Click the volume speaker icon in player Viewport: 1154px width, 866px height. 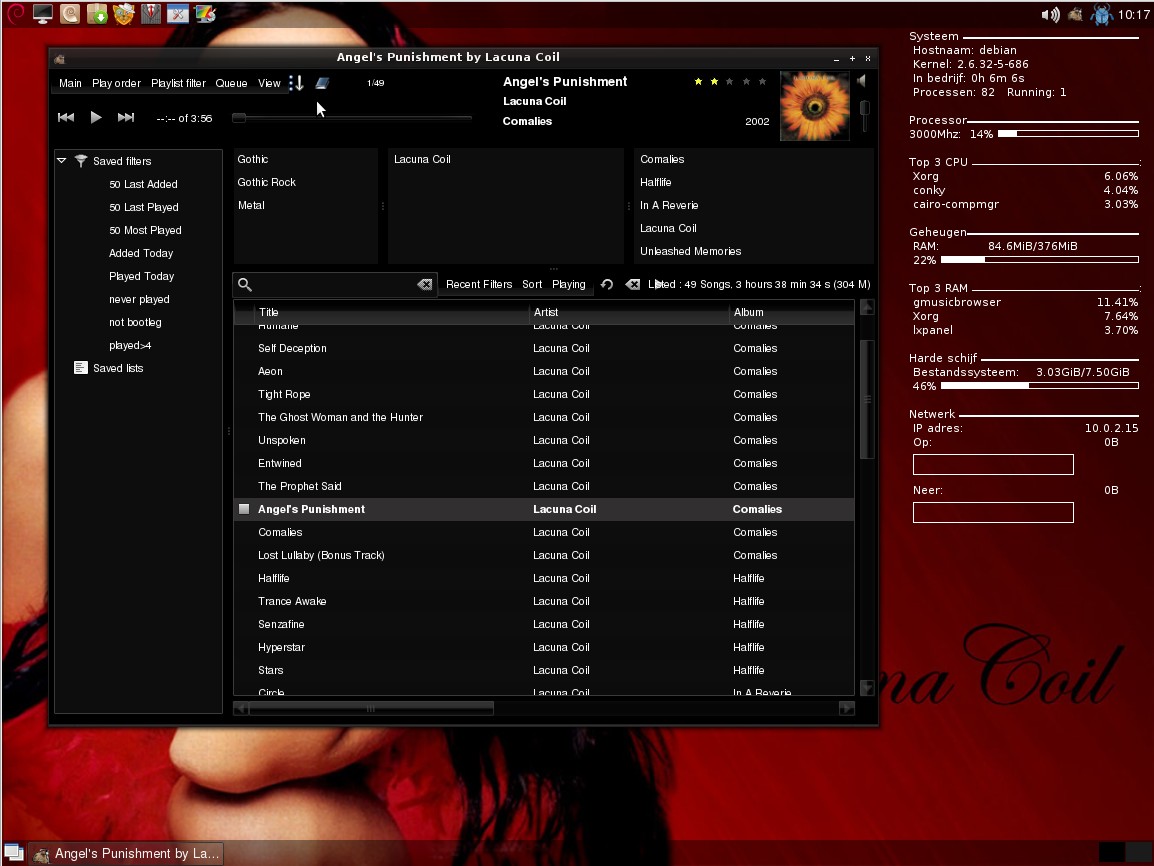[862, 80]
